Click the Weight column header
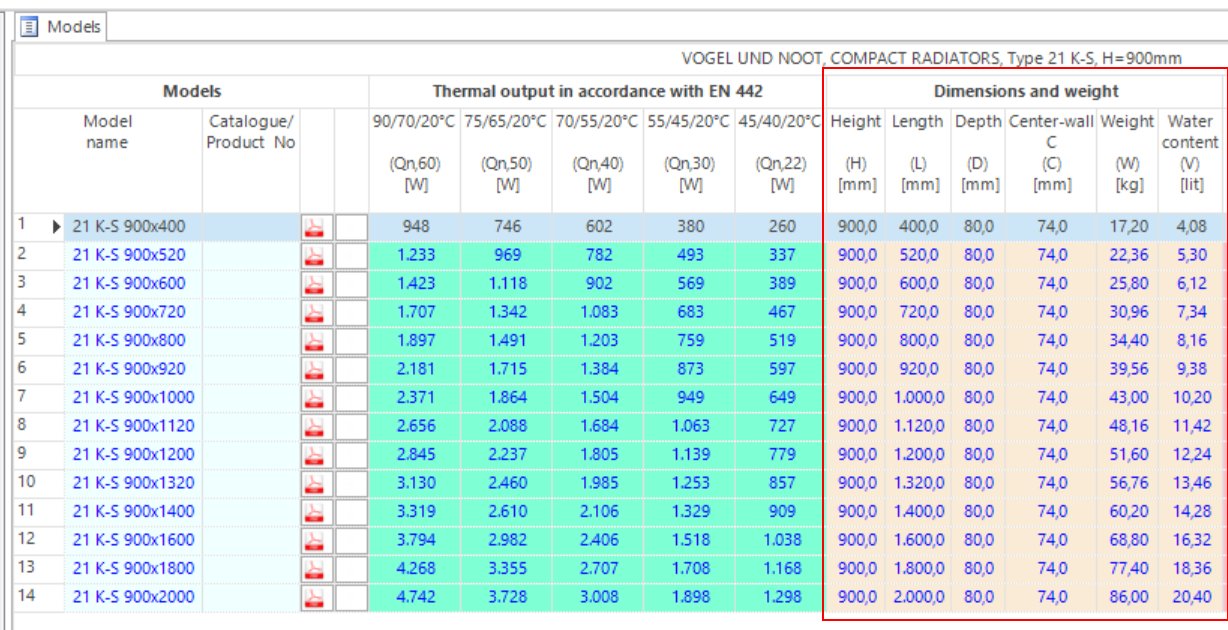 [1127, 158]
